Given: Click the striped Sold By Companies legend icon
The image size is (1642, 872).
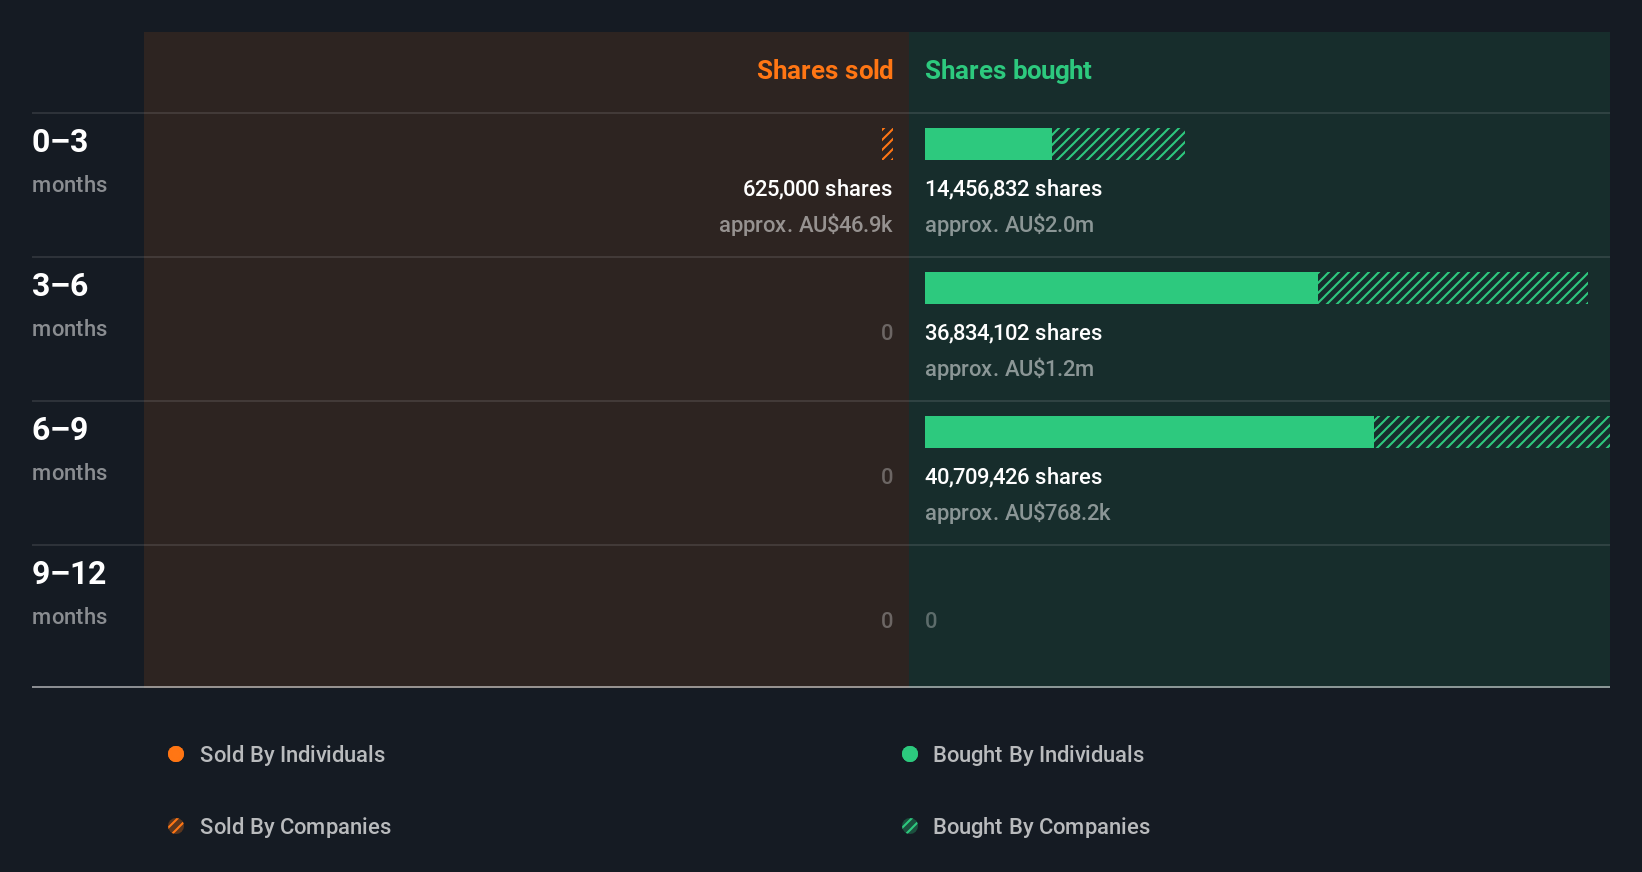Looking at the screenshot, I should tap(176, 826).
